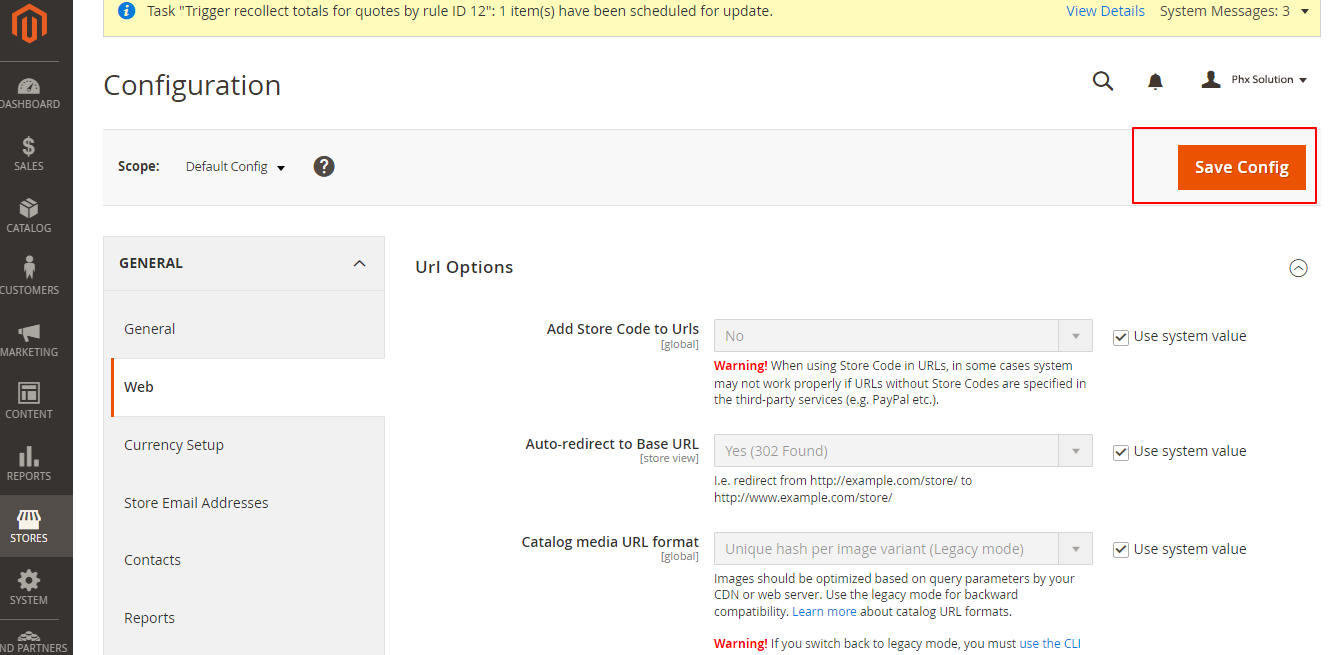Click the search magnifier icon
Viewport: 1338px width, 655px height.
pos(1102,81)
